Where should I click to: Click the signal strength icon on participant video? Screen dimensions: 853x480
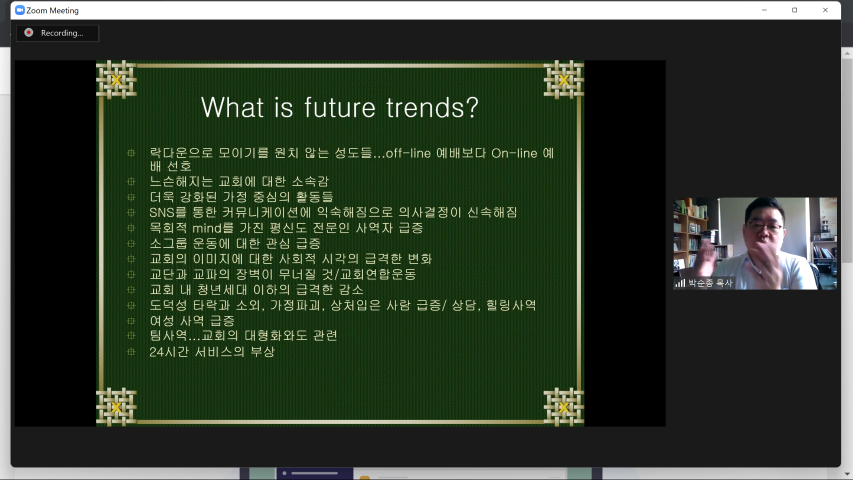pyautogui.click(x=680, y=283)
